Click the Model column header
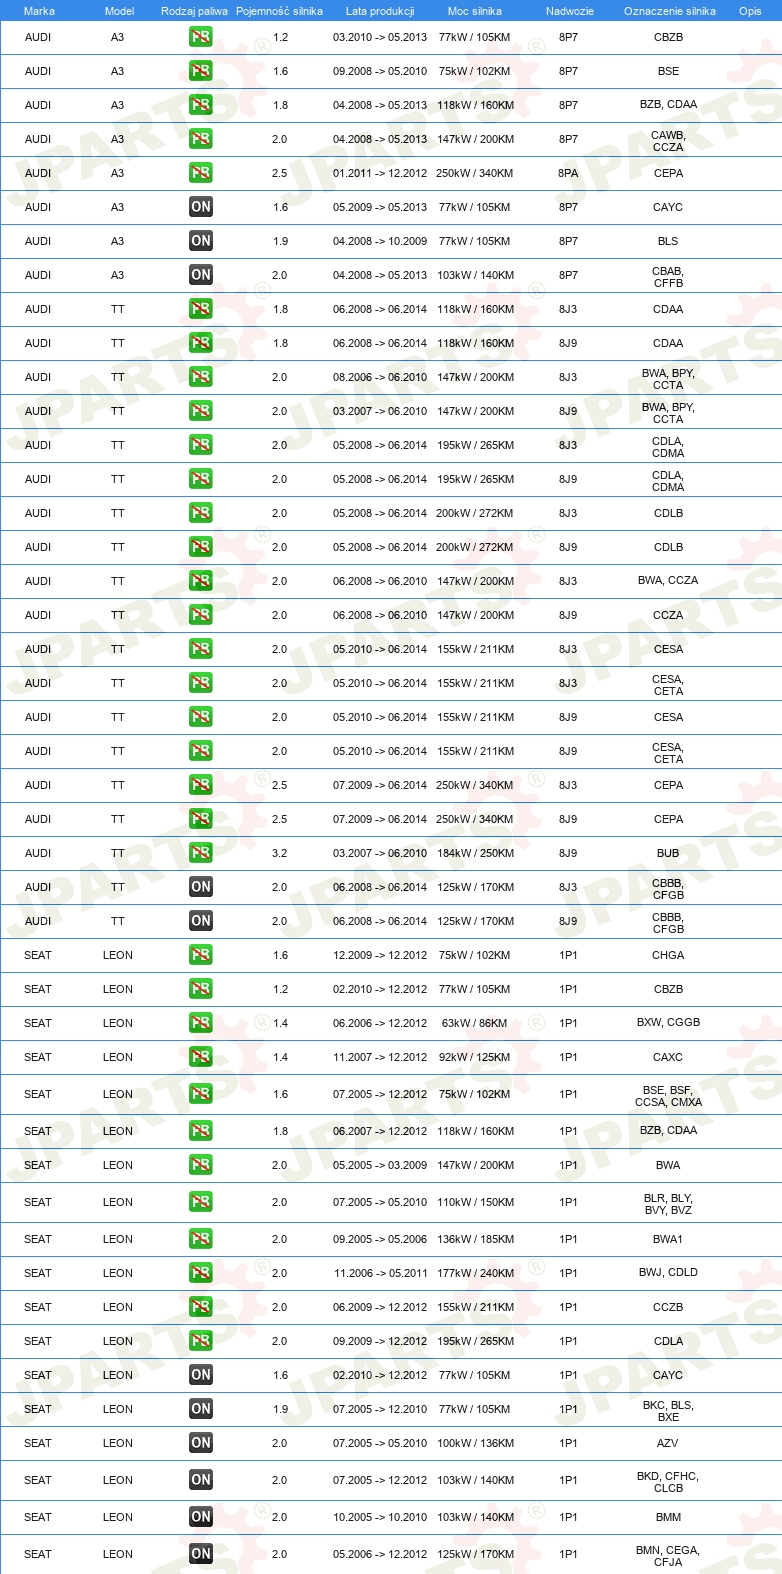 (119, 11)
